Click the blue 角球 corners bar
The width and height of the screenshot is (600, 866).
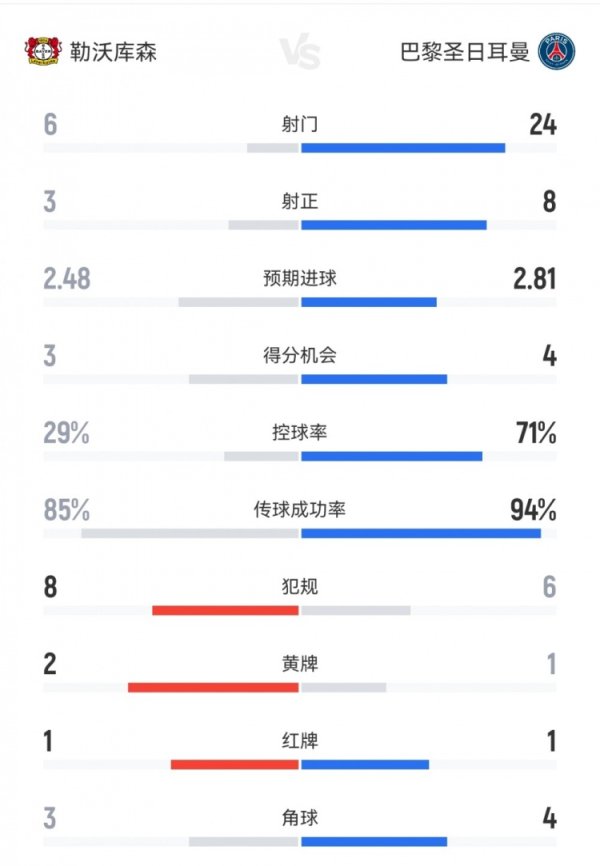coord(374,841)
